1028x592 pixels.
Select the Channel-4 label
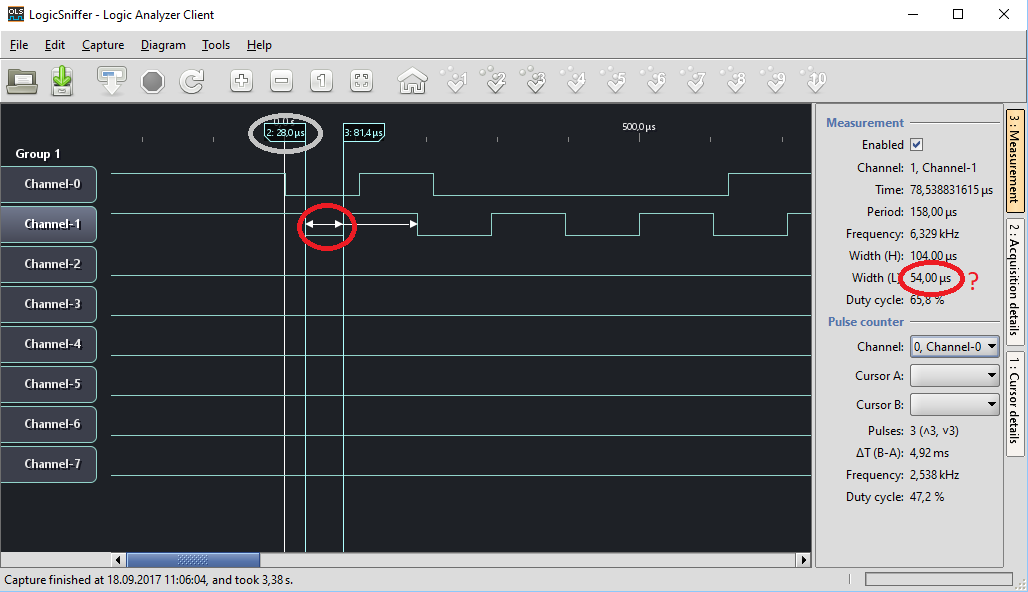pyautogui.click(x=49, y=344)
